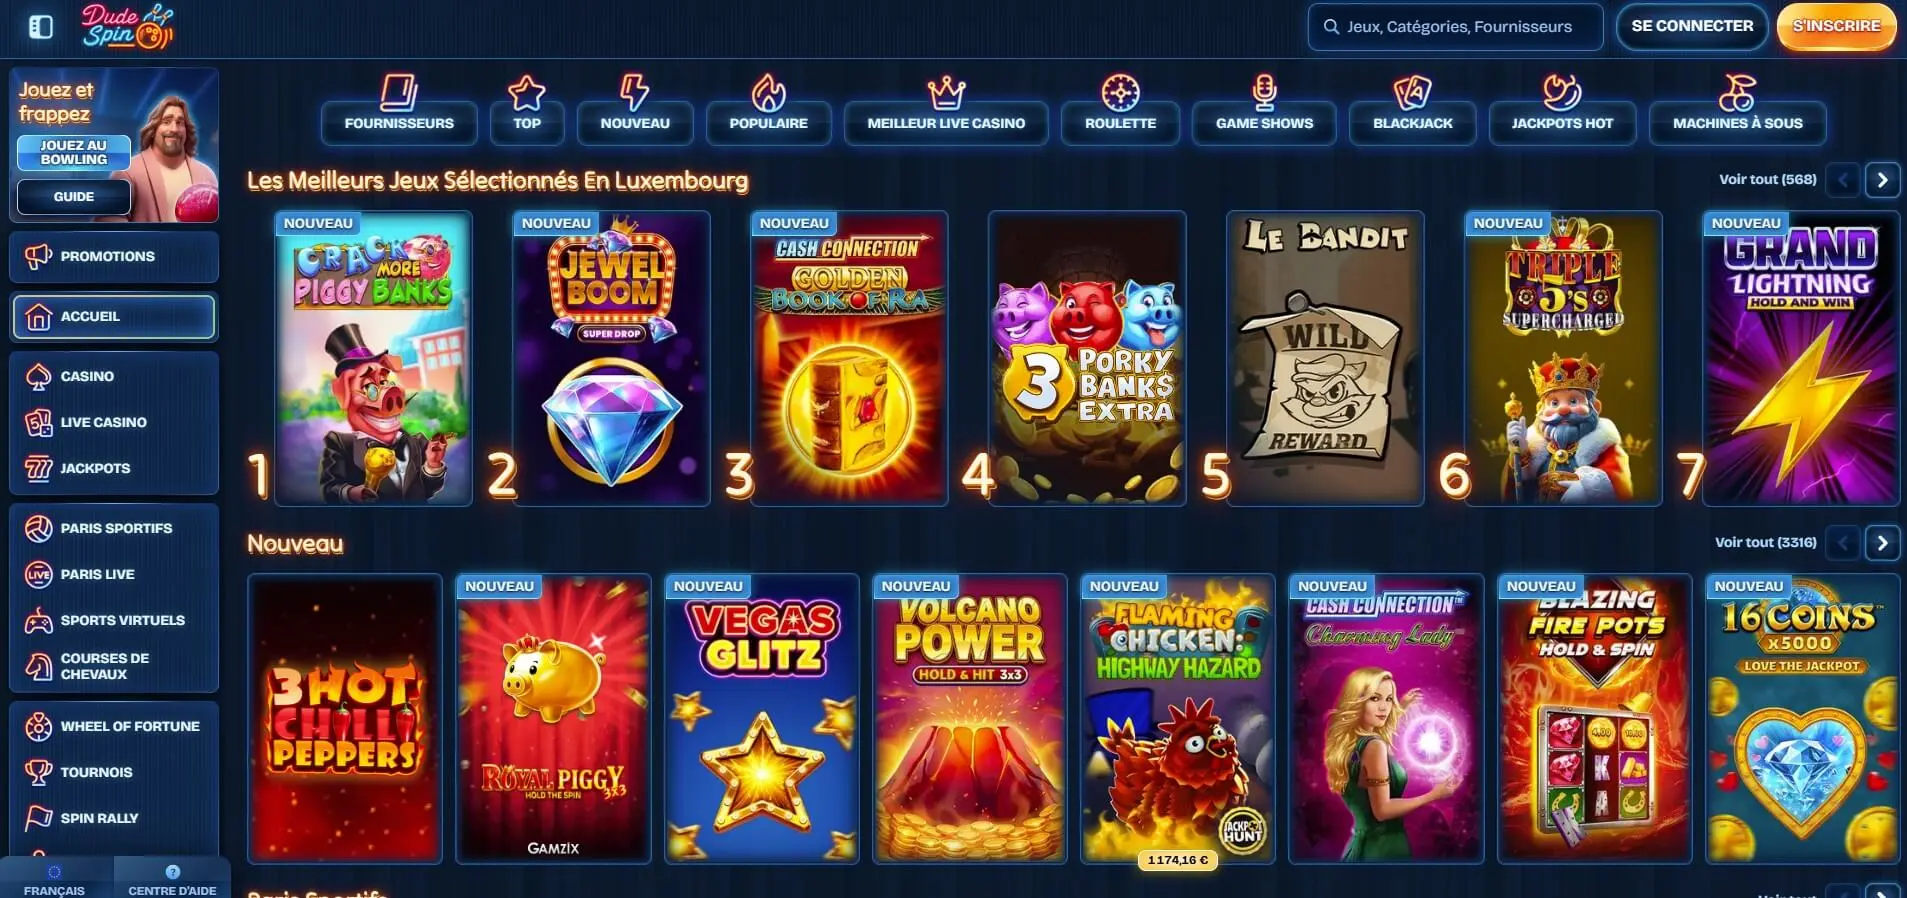Open the Populaire flame icon
1907x898 pixels.
click(768, 93)
